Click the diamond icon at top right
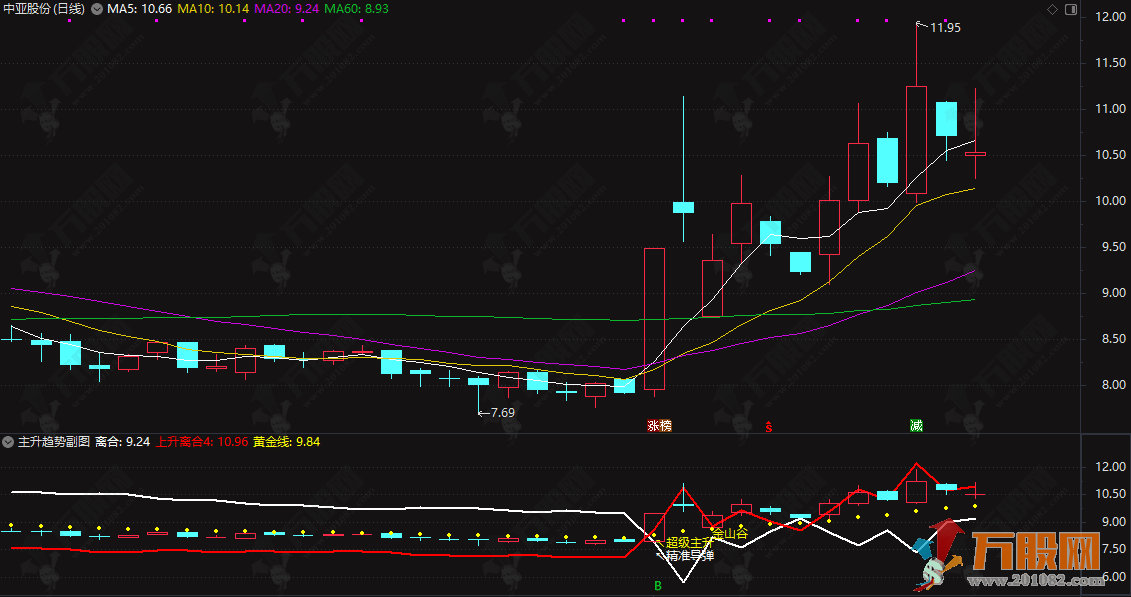 (x=1052, y=9)
